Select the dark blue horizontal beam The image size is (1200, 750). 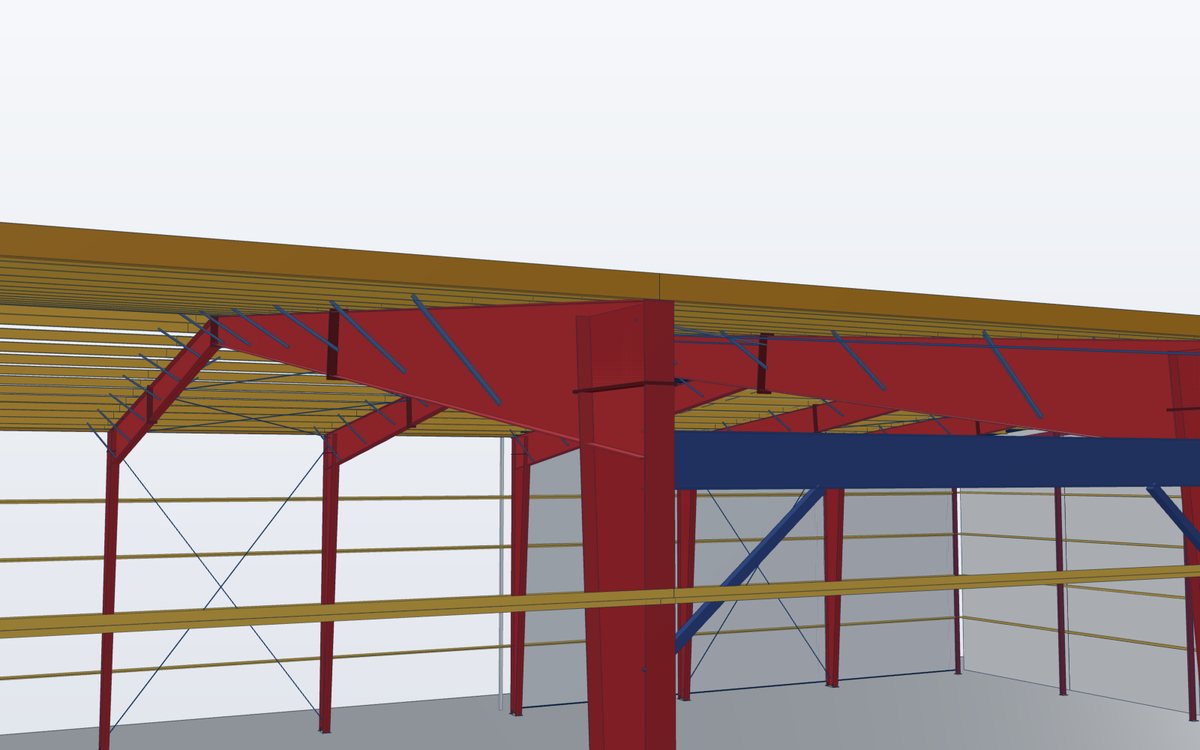point(937,461)
